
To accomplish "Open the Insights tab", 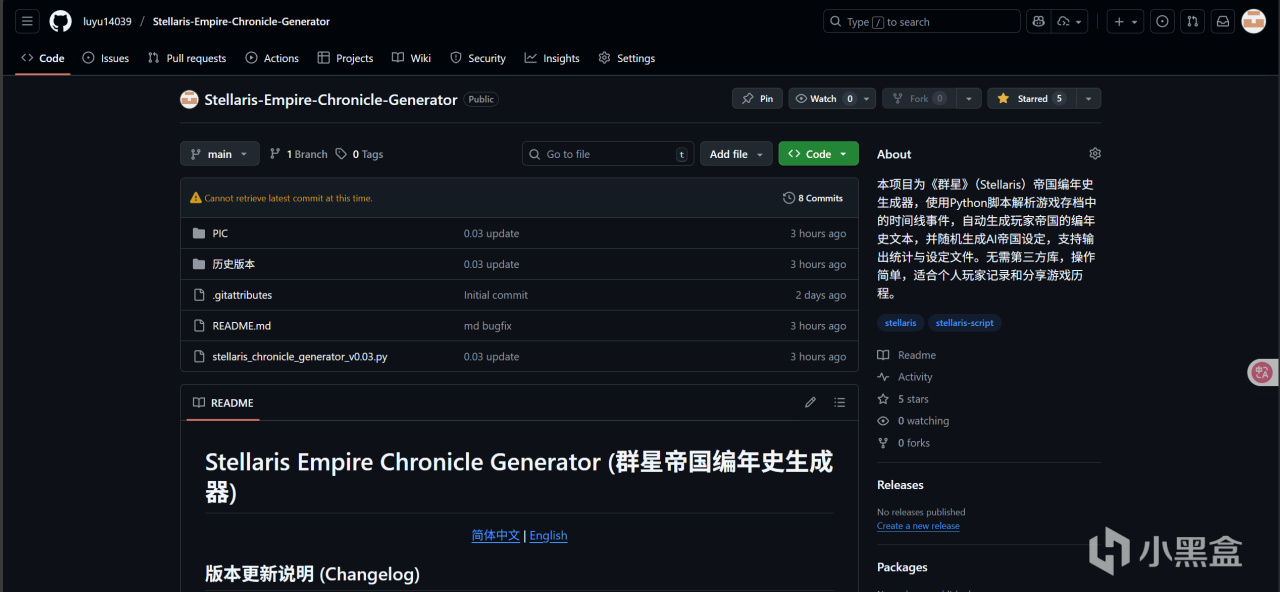I will tap(552, 58).
